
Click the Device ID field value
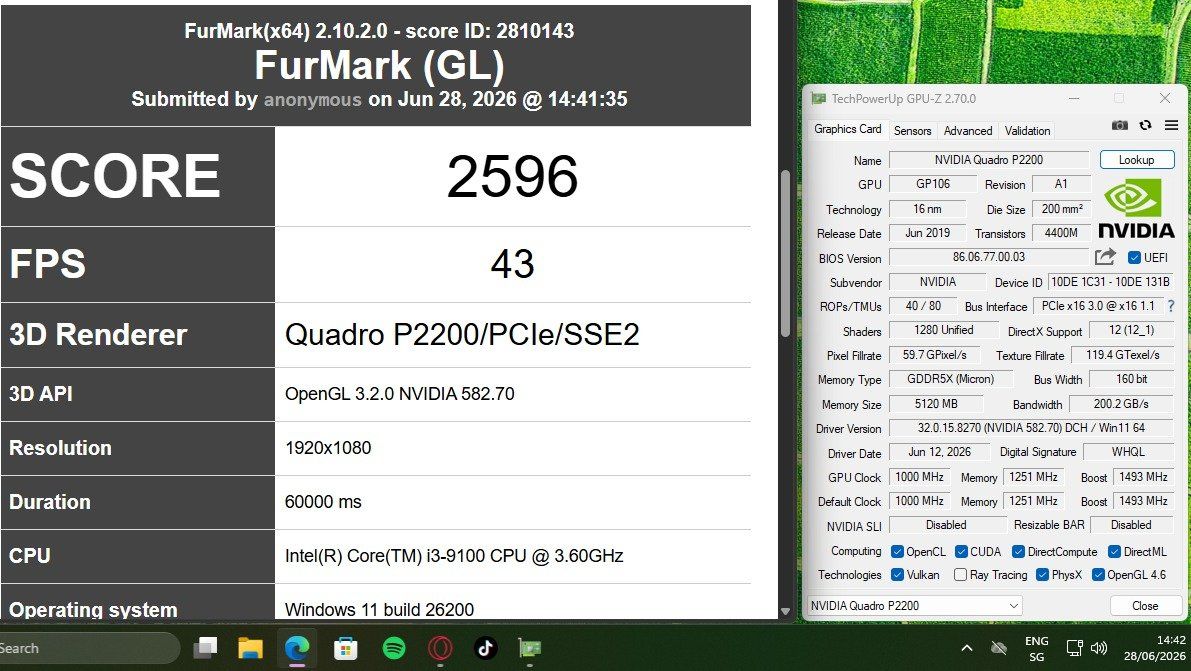(1110, 282)
